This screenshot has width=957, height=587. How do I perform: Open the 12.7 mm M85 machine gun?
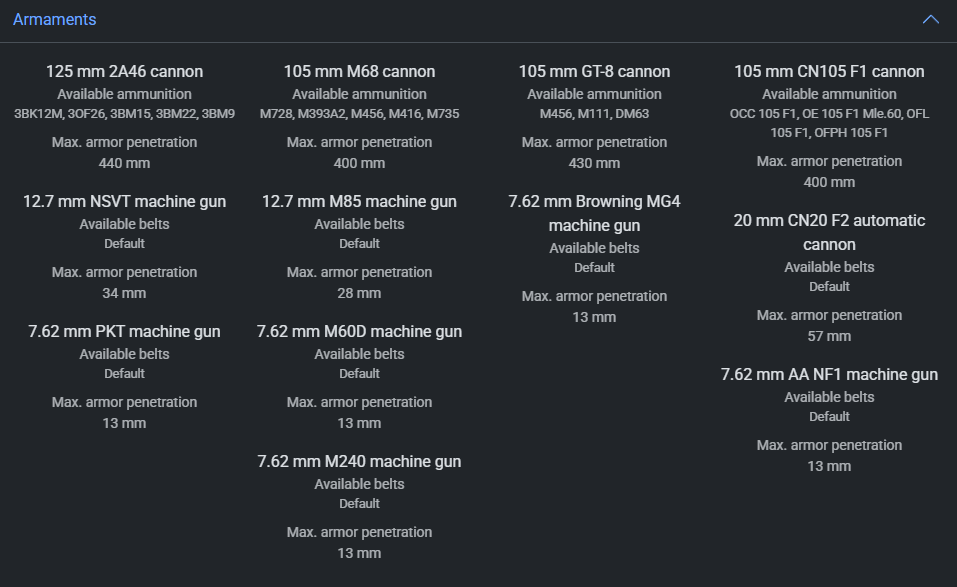point(359,202)
